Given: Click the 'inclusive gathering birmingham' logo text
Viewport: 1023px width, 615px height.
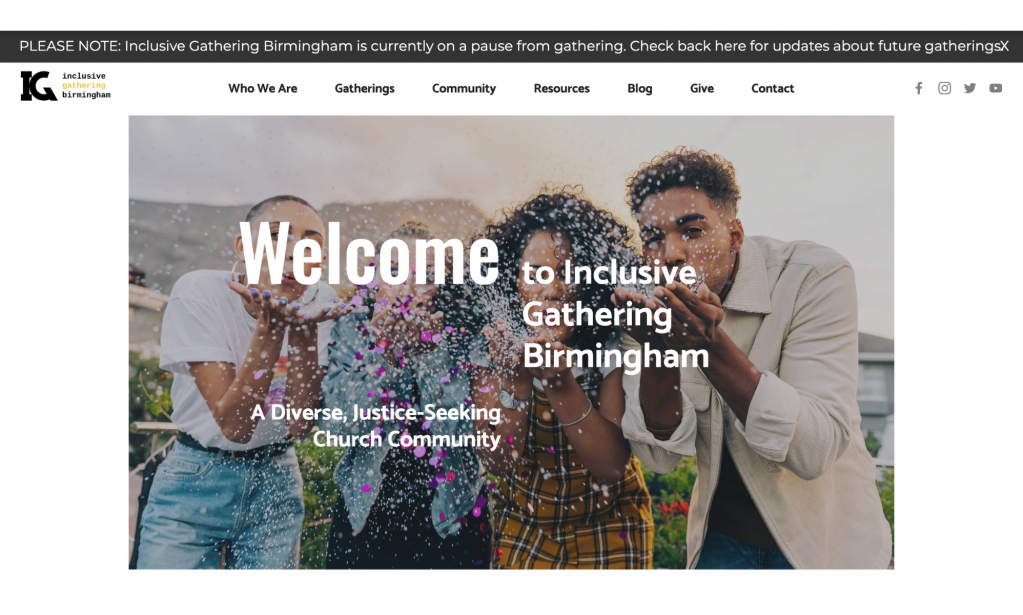Looking at the screenshot, I should (86, 85).
